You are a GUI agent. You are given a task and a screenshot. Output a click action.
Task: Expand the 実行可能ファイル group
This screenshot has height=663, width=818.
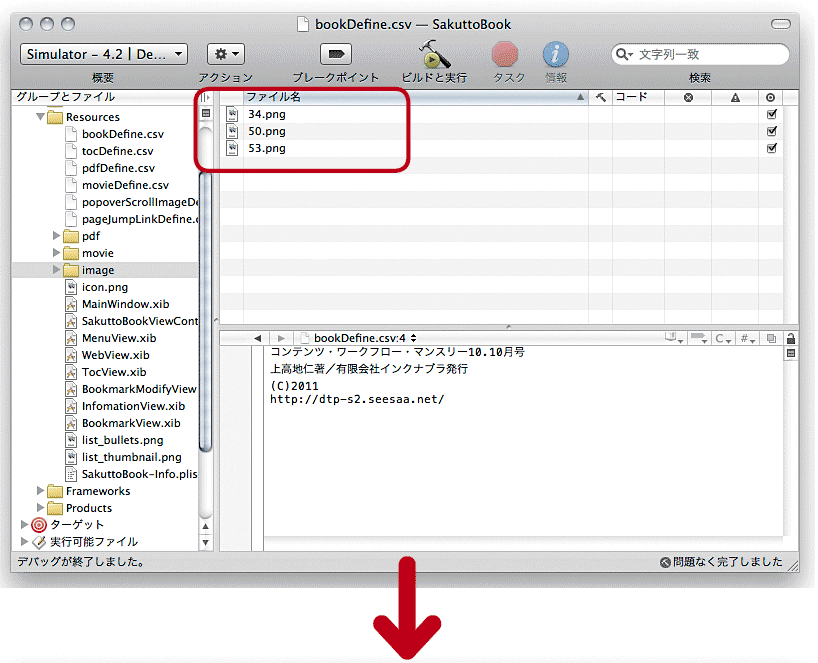(x=24, y=541)
